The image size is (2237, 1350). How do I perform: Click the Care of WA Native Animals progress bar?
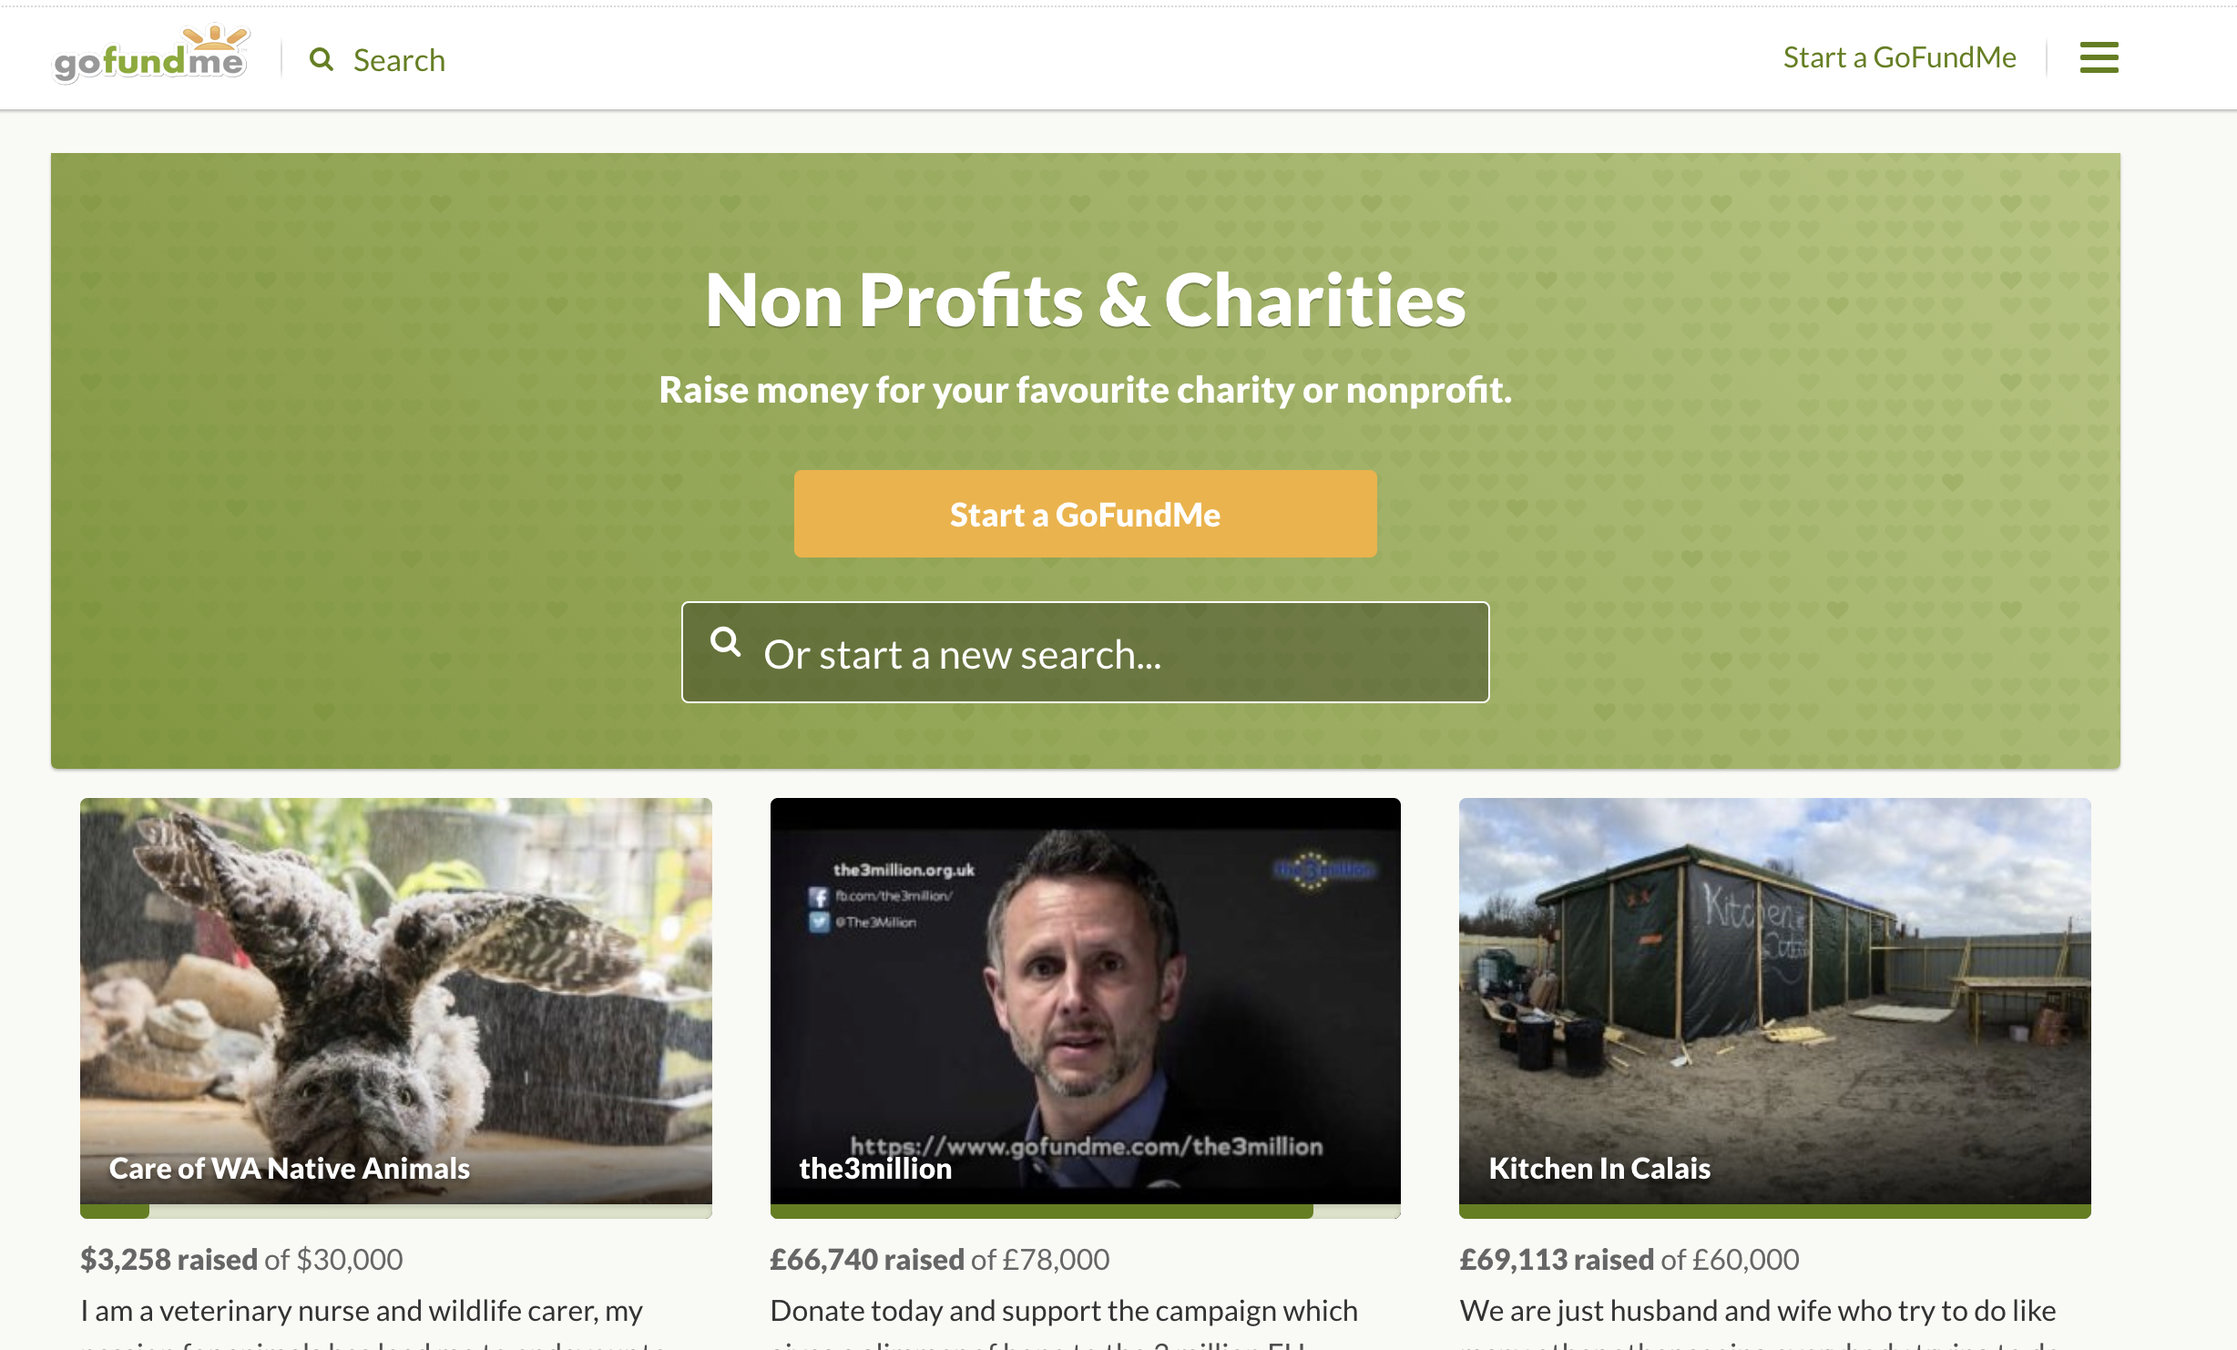tap(396, 1211)
